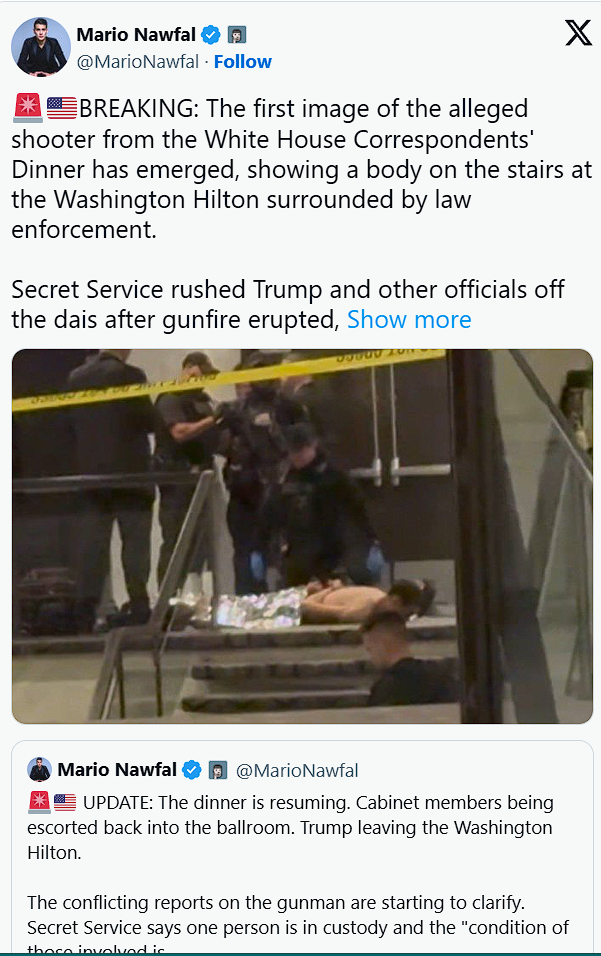The image size is (601, 956).
Task: Open the Mario Nawfal display name at the top
Action: (x=136, y=35)
